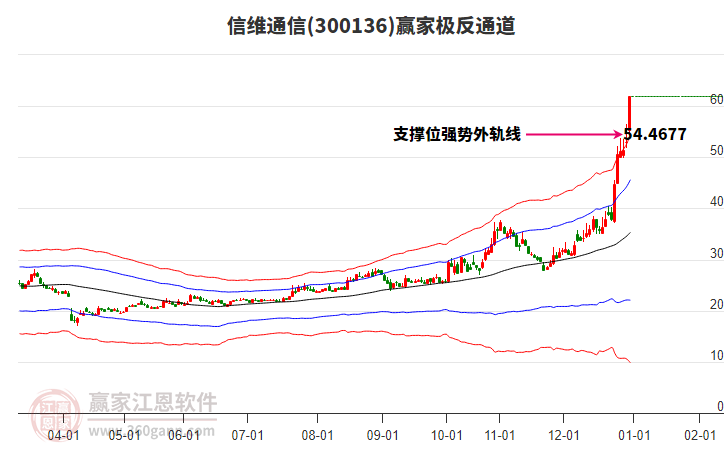Click the y-axis label 50
This screenshot has height=450, width=726.
coord(717,150)
